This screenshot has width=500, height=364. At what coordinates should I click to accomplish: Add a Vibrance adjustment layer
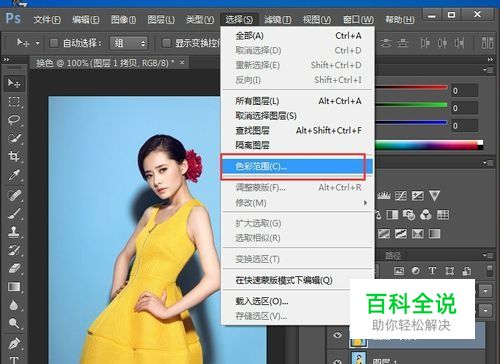434,196
